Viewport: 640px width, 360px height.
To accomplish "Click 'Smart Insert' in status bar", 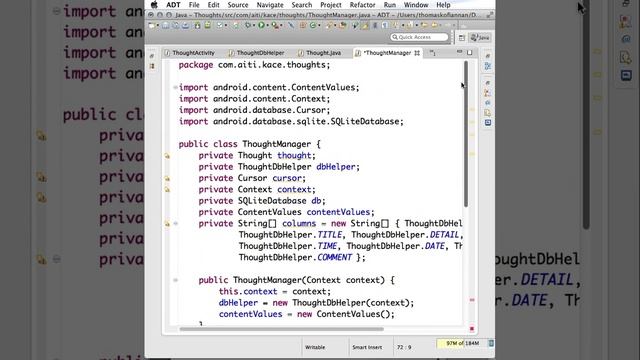I will coord(367,347).
